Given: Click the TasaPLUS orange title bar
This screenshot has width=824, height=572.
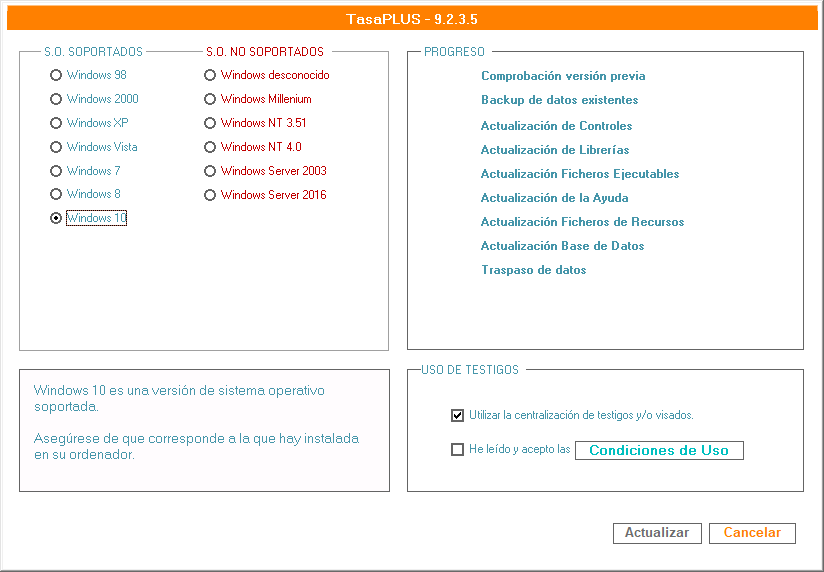Looking at the screenshot, I should pyautogui.click(x=412, y=19).
